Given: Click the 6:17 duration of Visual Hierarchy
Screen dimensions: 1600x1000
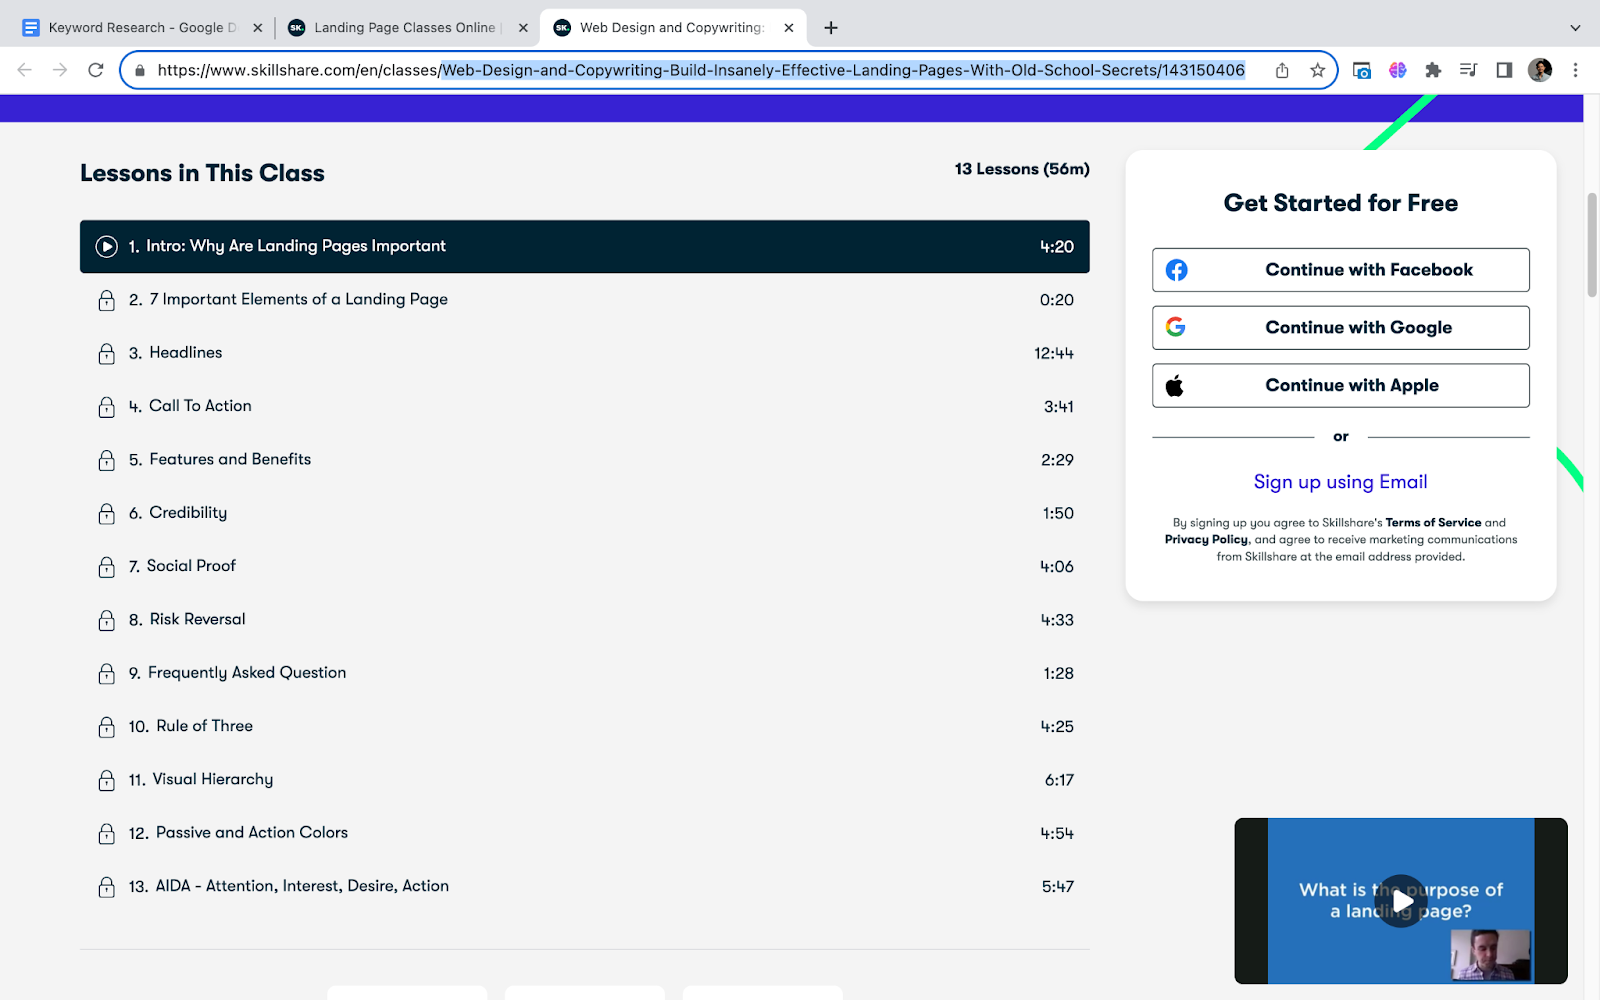Looking at the screenshot, I should pos(1059,780).
